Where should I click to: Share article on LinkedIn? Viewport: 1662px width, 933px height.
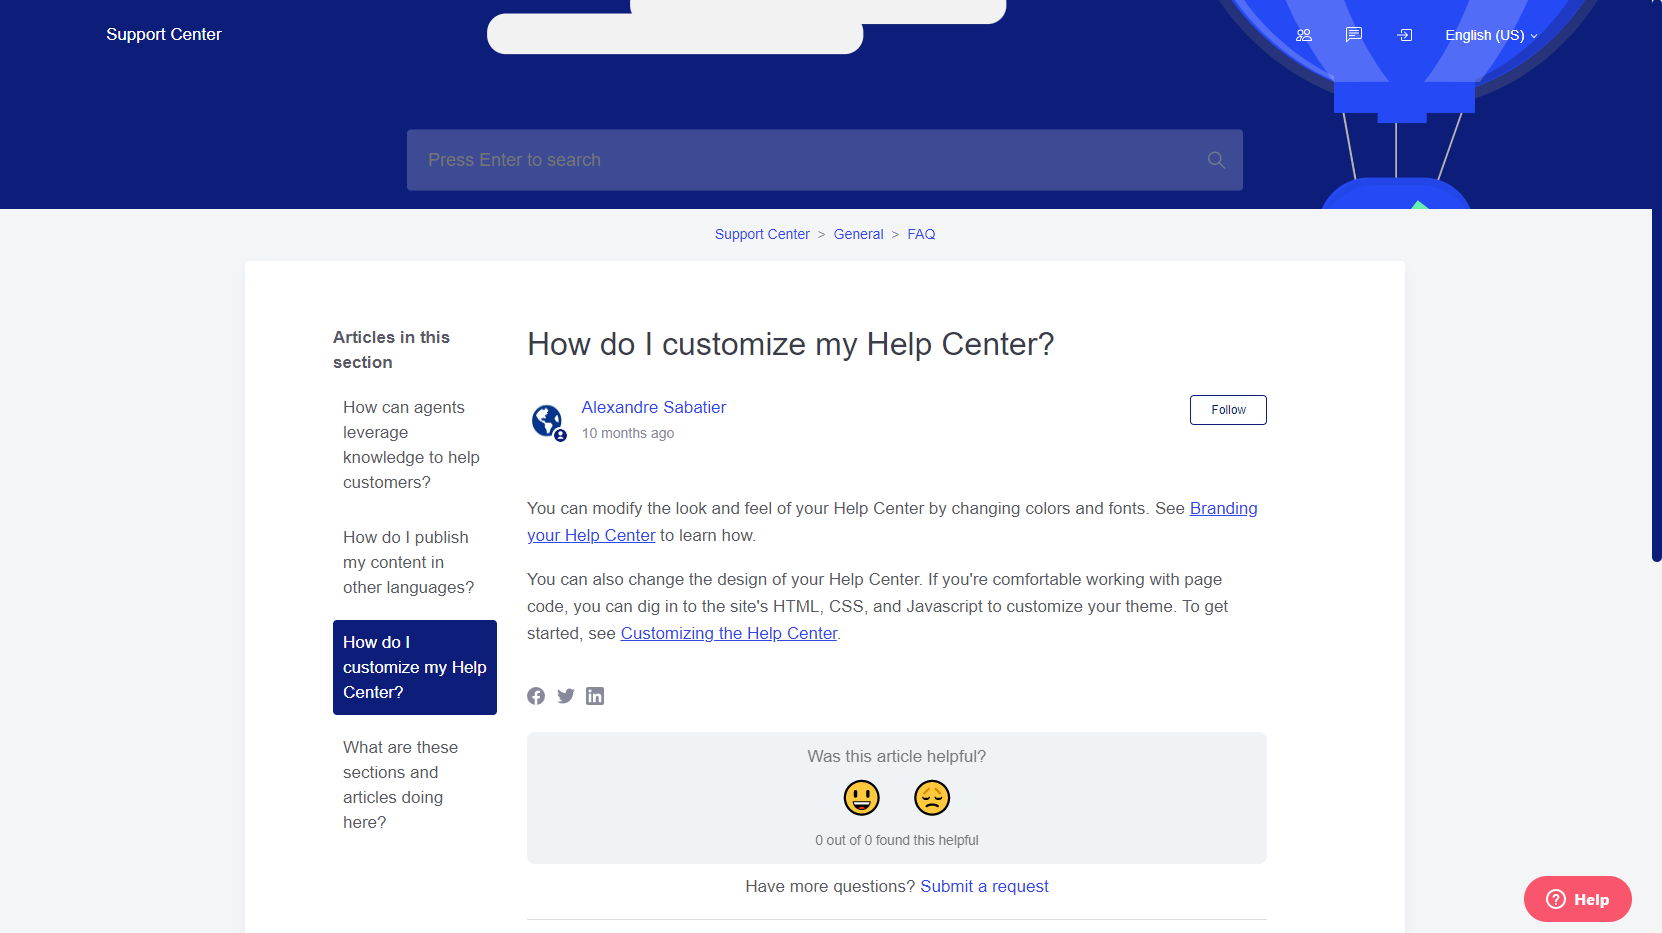point(595,696)
